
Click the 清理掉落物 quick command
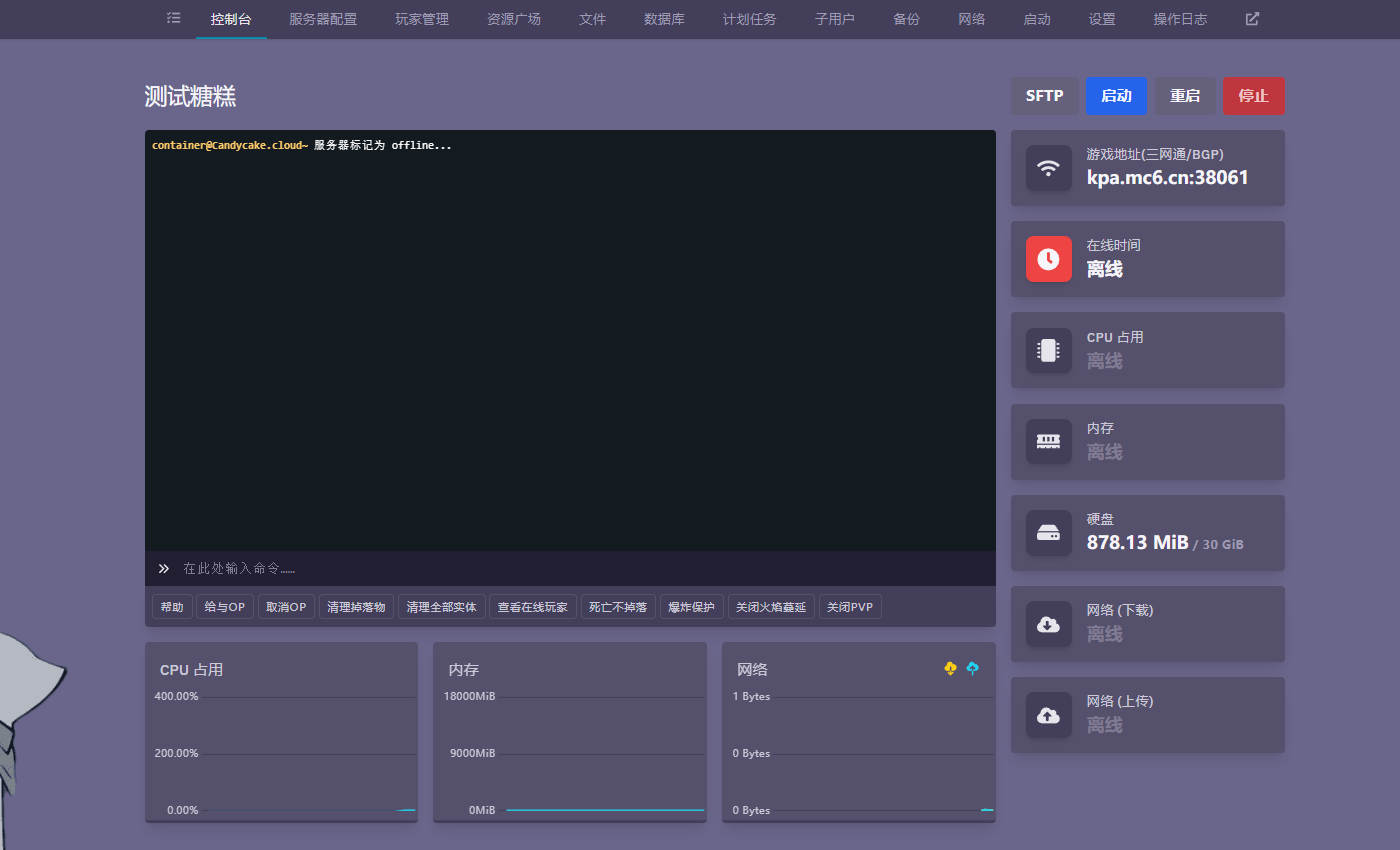coord(356,607)
